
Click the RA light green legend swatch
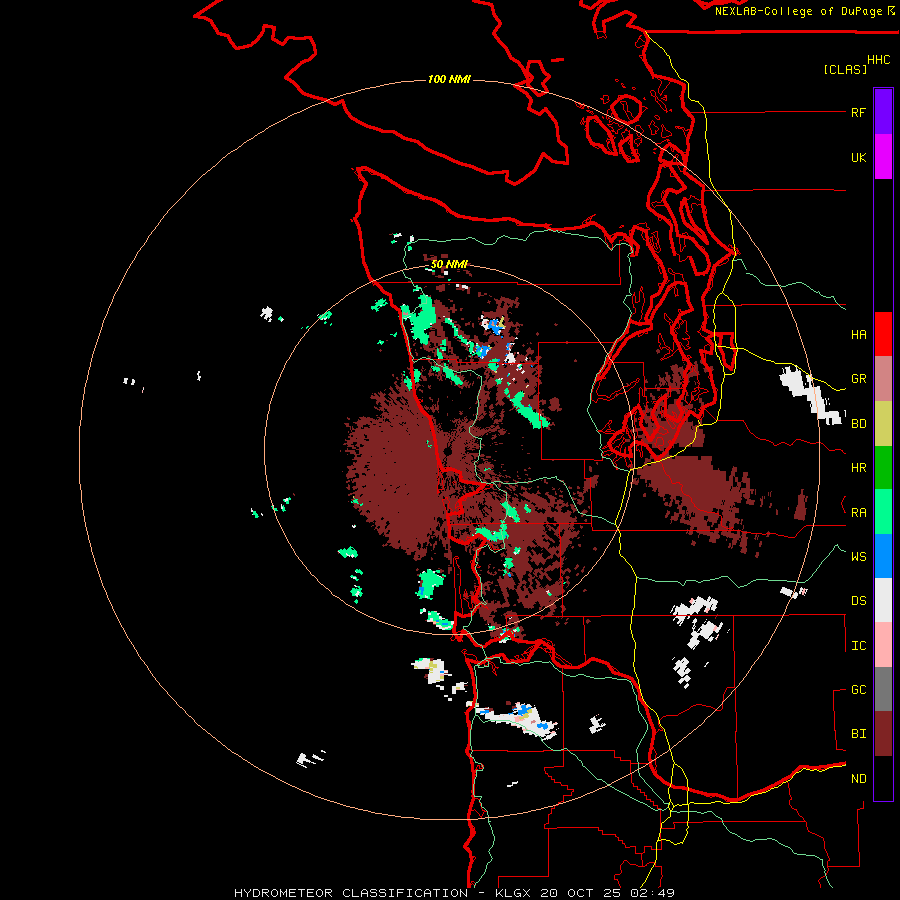(883, 512)
